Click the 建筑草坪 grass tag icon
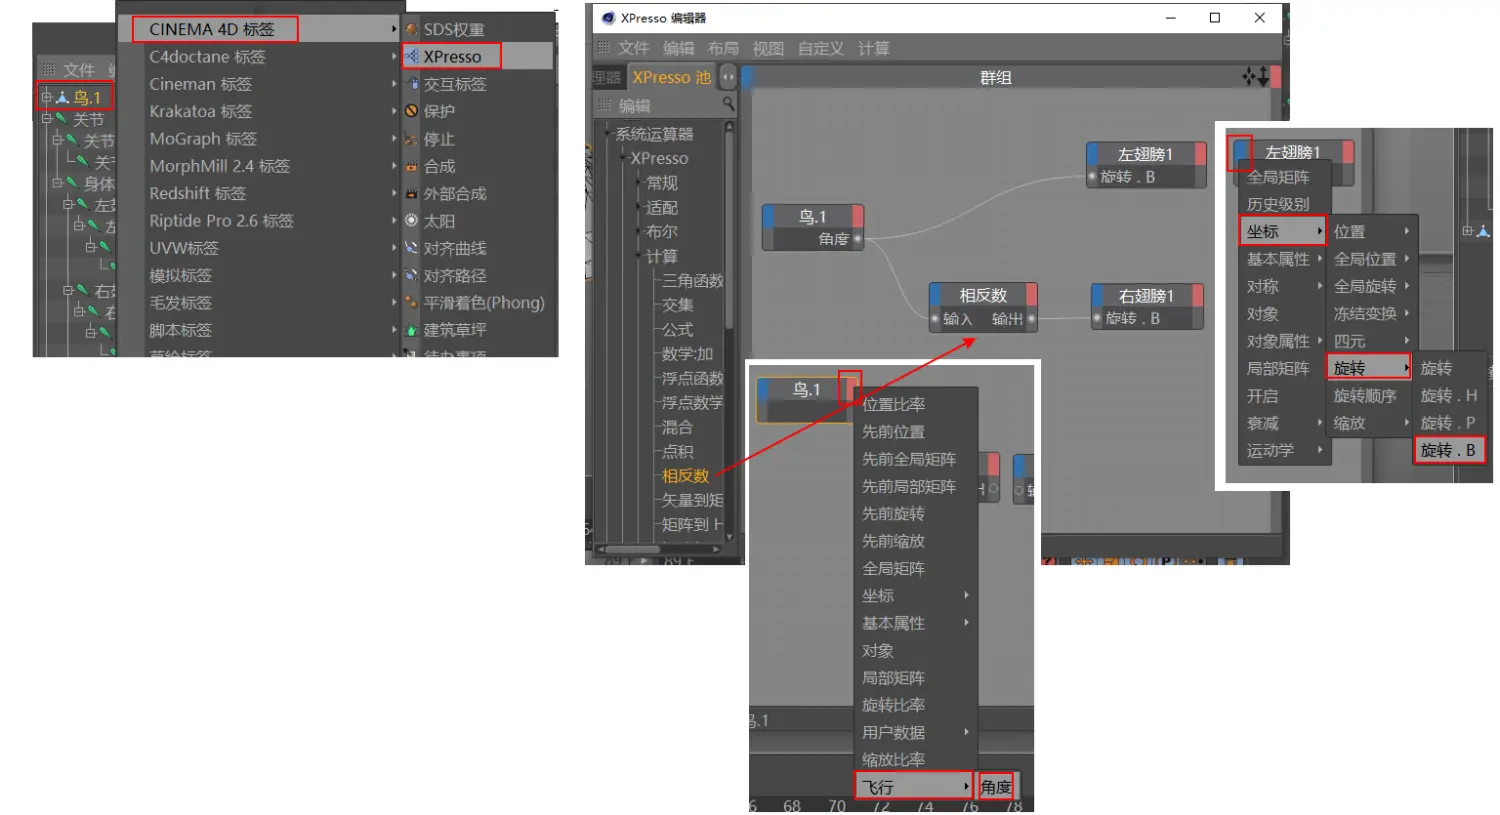The image size is (1500, 815). [x=411, y=330]
